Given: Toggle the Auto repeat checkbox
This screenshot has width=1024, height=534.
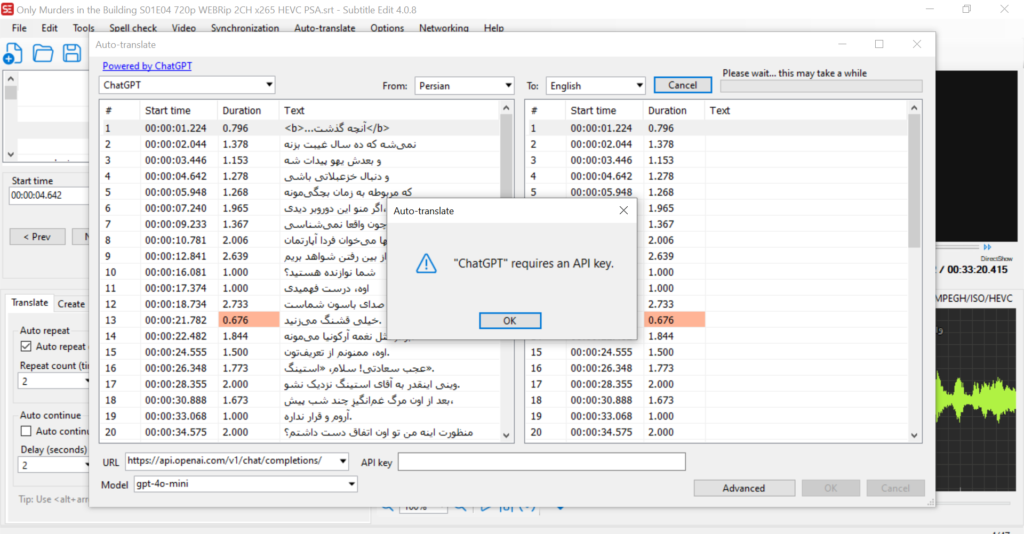Looking at the screenshot, I should coord(27,346).
